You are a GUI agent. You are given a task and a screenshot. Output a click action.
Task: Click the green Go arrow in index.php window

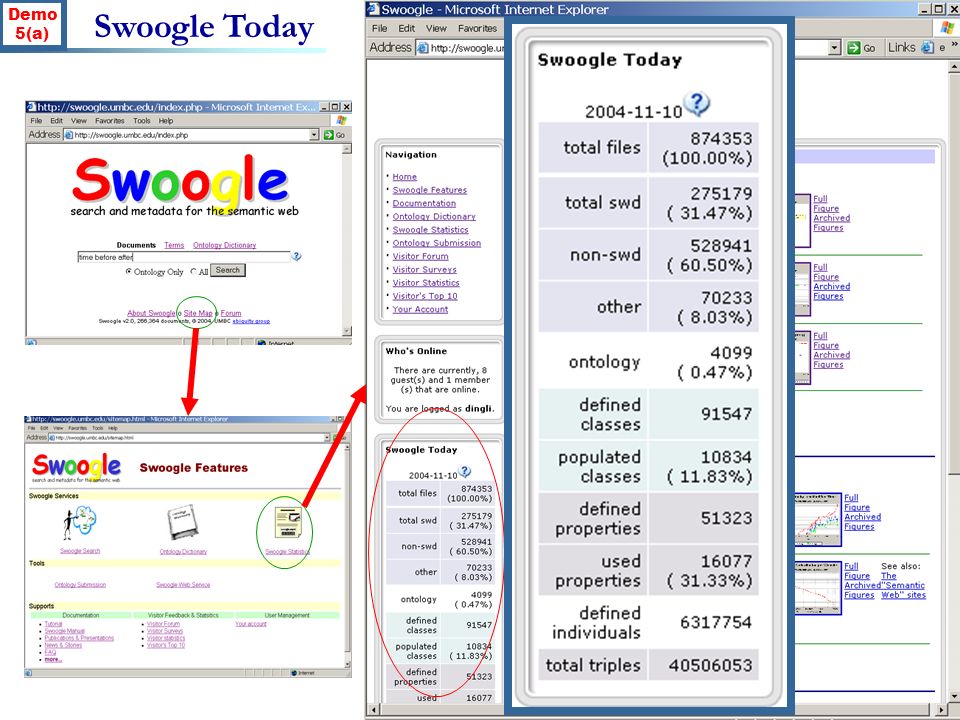pos(329,135)
